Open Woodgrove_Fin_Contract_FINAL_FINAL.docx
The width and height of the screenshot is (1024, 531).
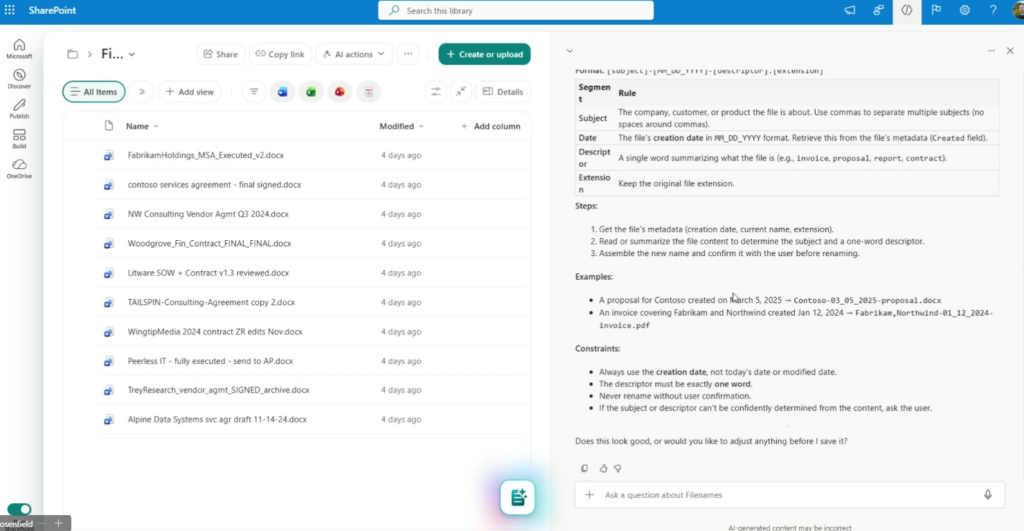(x=209, y=244)
